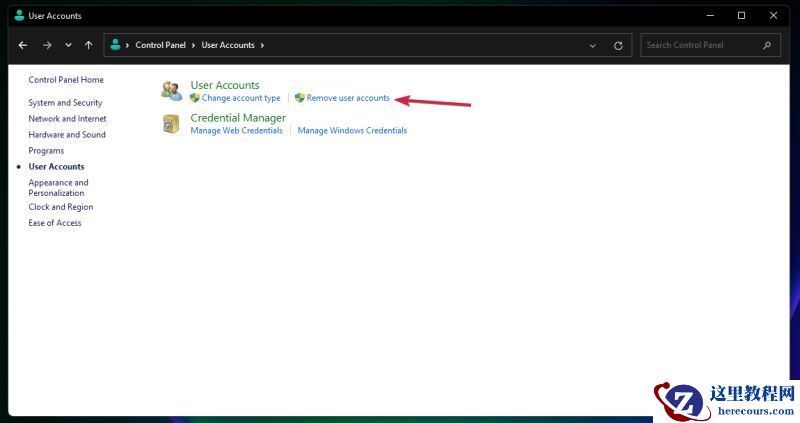
Task: Go forward with the forward arrow
Action: click(x=47, y=45)
